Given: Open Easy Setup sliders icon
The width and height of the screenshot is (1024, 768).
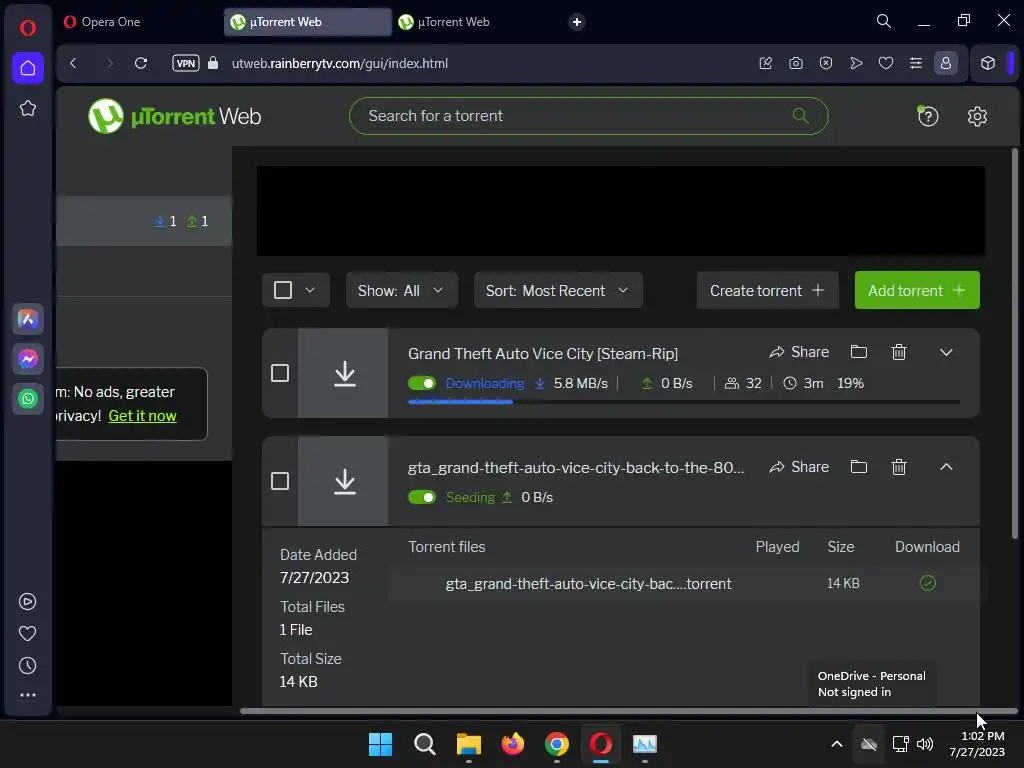Looking at the screenshot, I should [916, 63].
